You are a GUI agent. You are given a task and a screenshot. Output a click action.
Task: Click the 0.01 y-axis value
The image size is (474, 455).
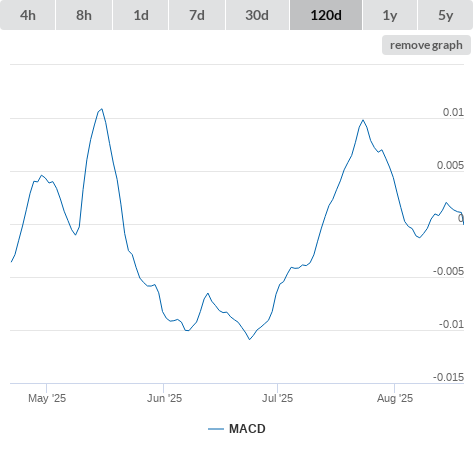[x=453, y=112]
